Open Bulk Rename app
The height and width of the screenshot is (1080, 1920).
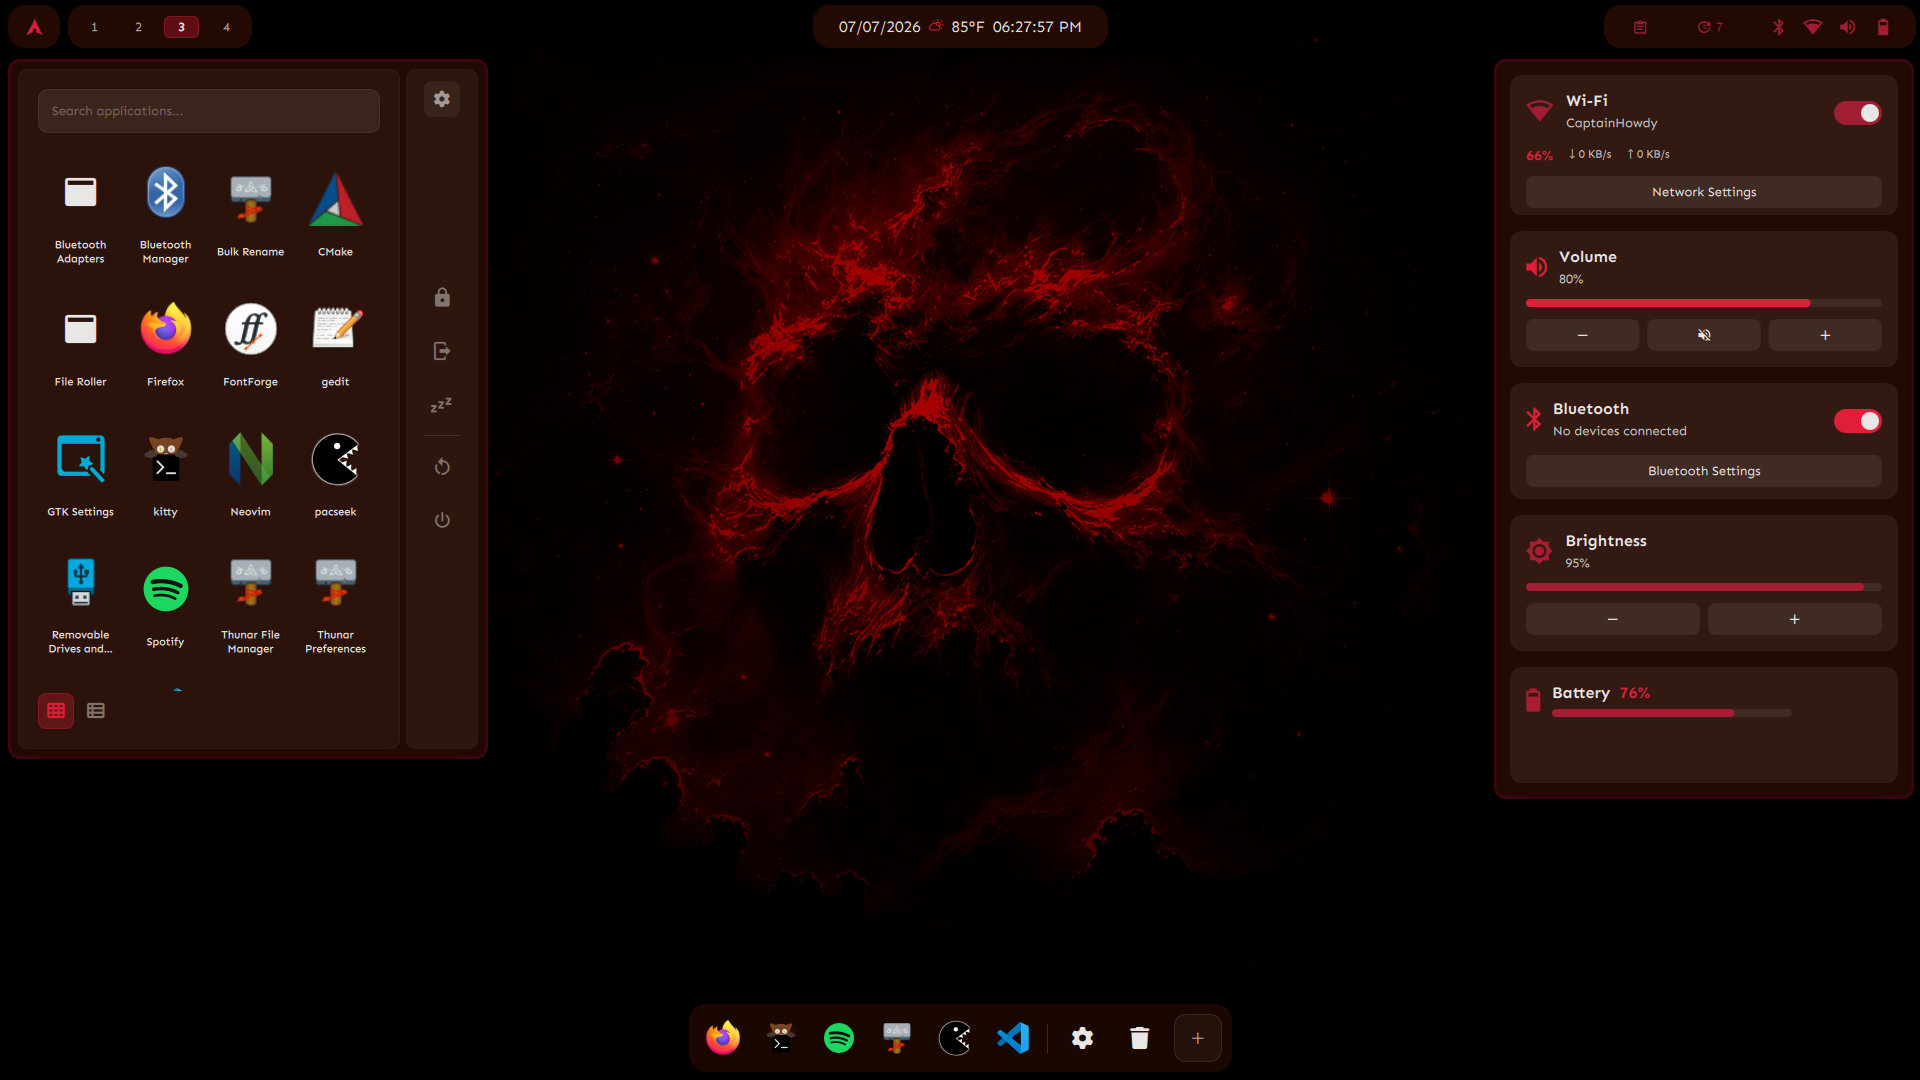(250, 215)
